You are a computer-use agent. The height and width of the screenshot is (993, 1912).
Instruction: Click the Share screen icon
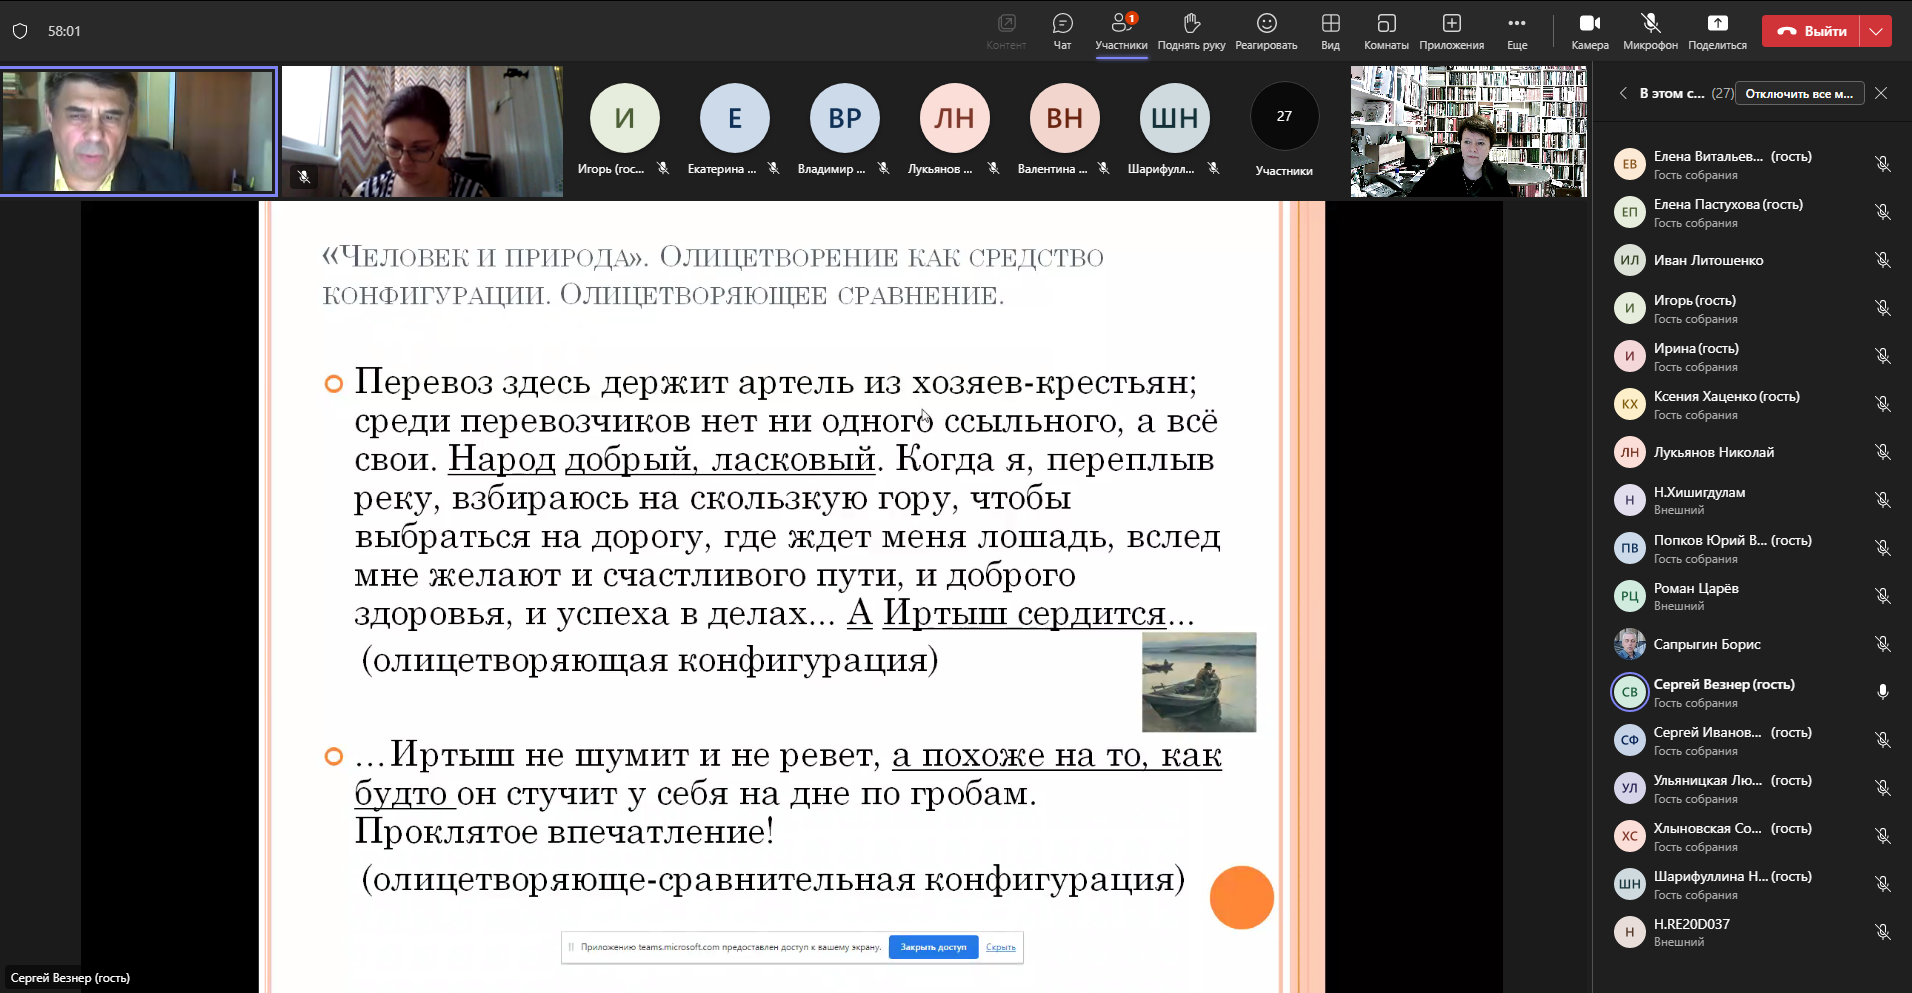1717,30
